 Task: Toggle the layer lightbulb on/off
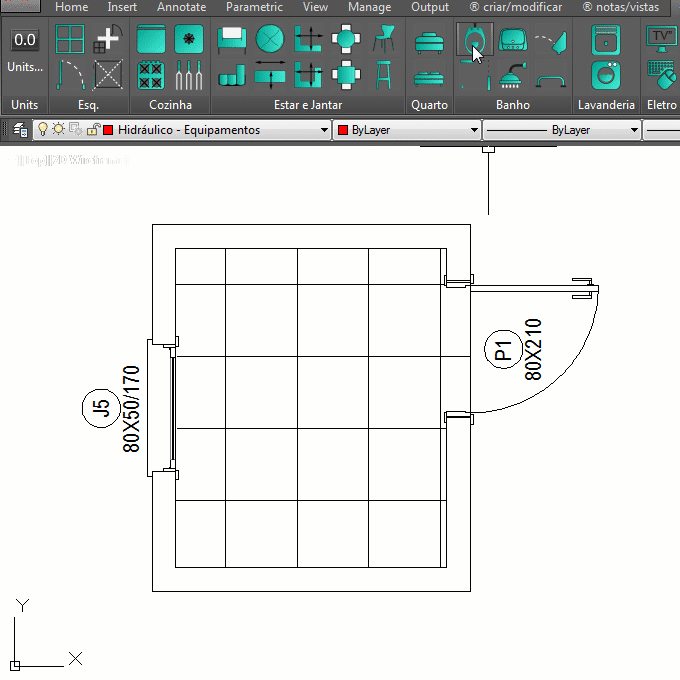[x=43, y=130]
